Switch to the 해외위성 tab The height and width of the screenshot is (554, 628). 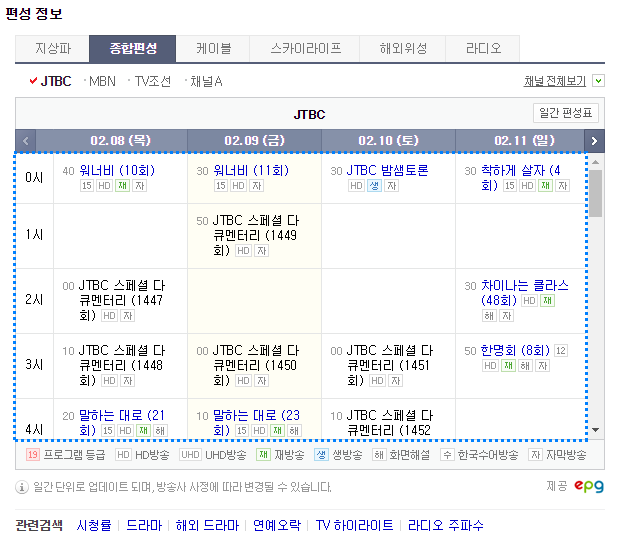coord(403,48)
